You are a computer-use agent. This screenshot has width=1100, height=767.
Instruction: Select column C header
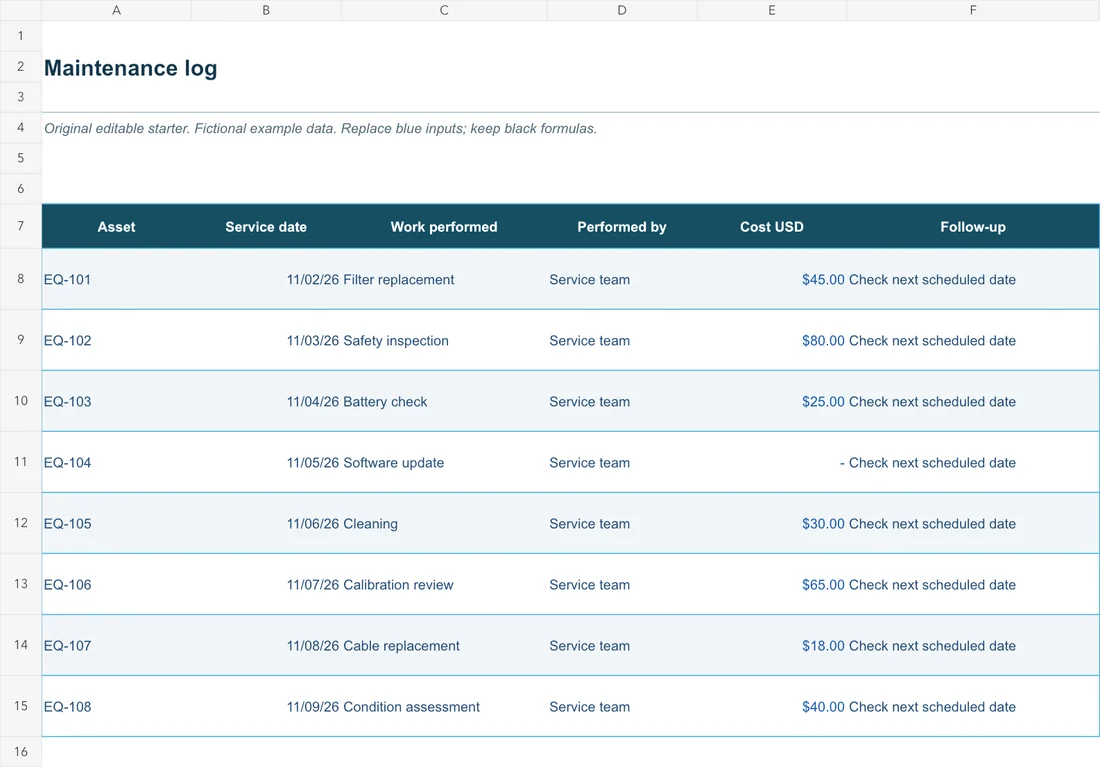click(444, 10)
